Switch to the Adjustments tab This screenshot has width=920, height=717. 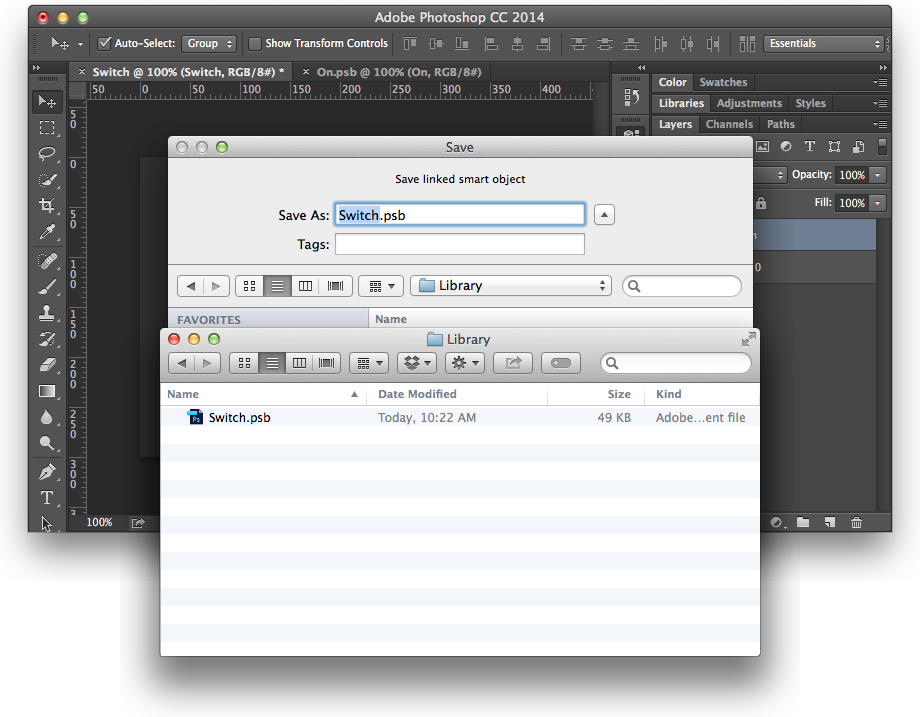pos(749,103)
